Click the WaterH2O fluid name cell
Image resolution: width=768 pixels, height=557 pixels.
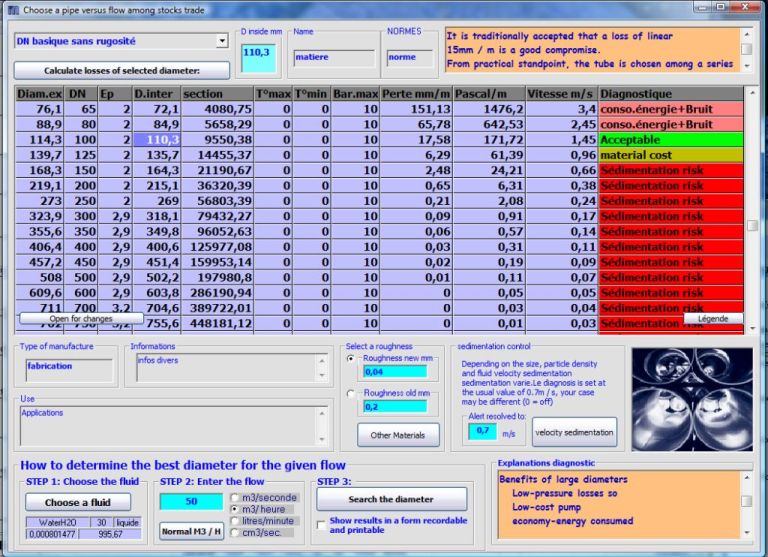tap(57, 523)
